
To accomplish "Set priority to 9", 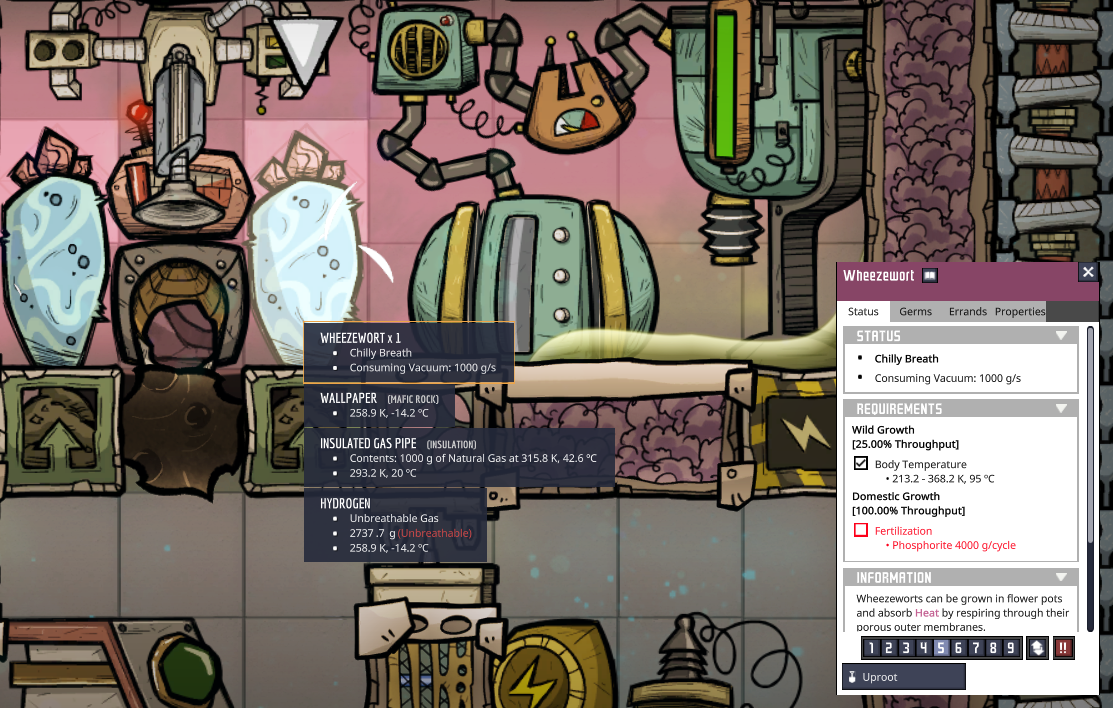I will click(1010, 648).
